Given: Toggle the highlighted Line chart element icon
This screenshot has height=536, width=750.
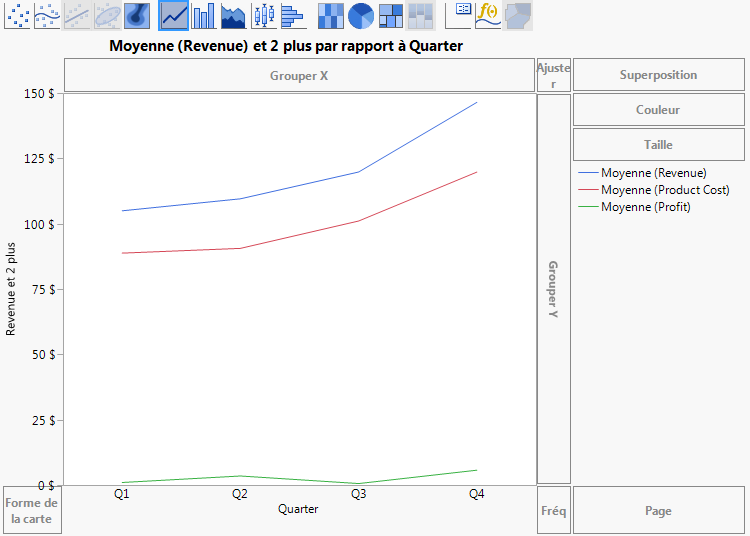Looking at the screenshot, I should (x=173, y=15).
